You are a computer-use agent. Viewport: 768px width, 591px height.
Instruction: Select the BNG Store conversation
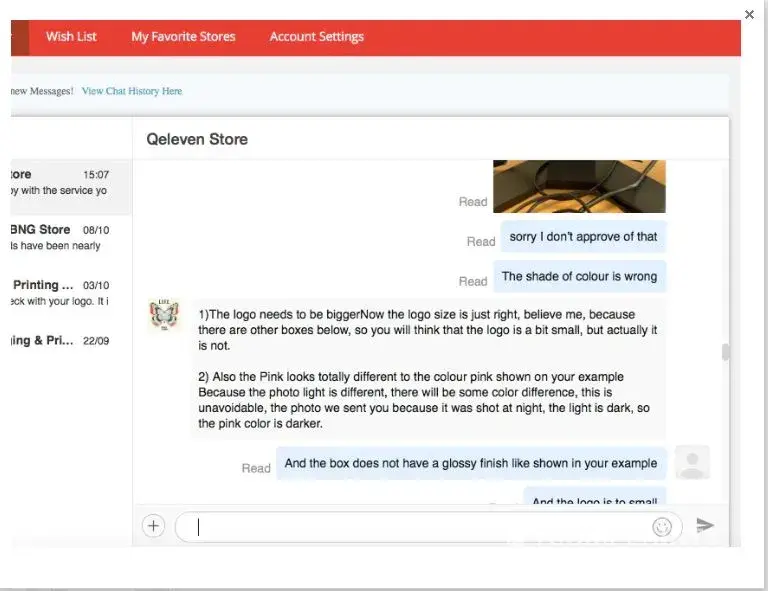click(65, 237)
